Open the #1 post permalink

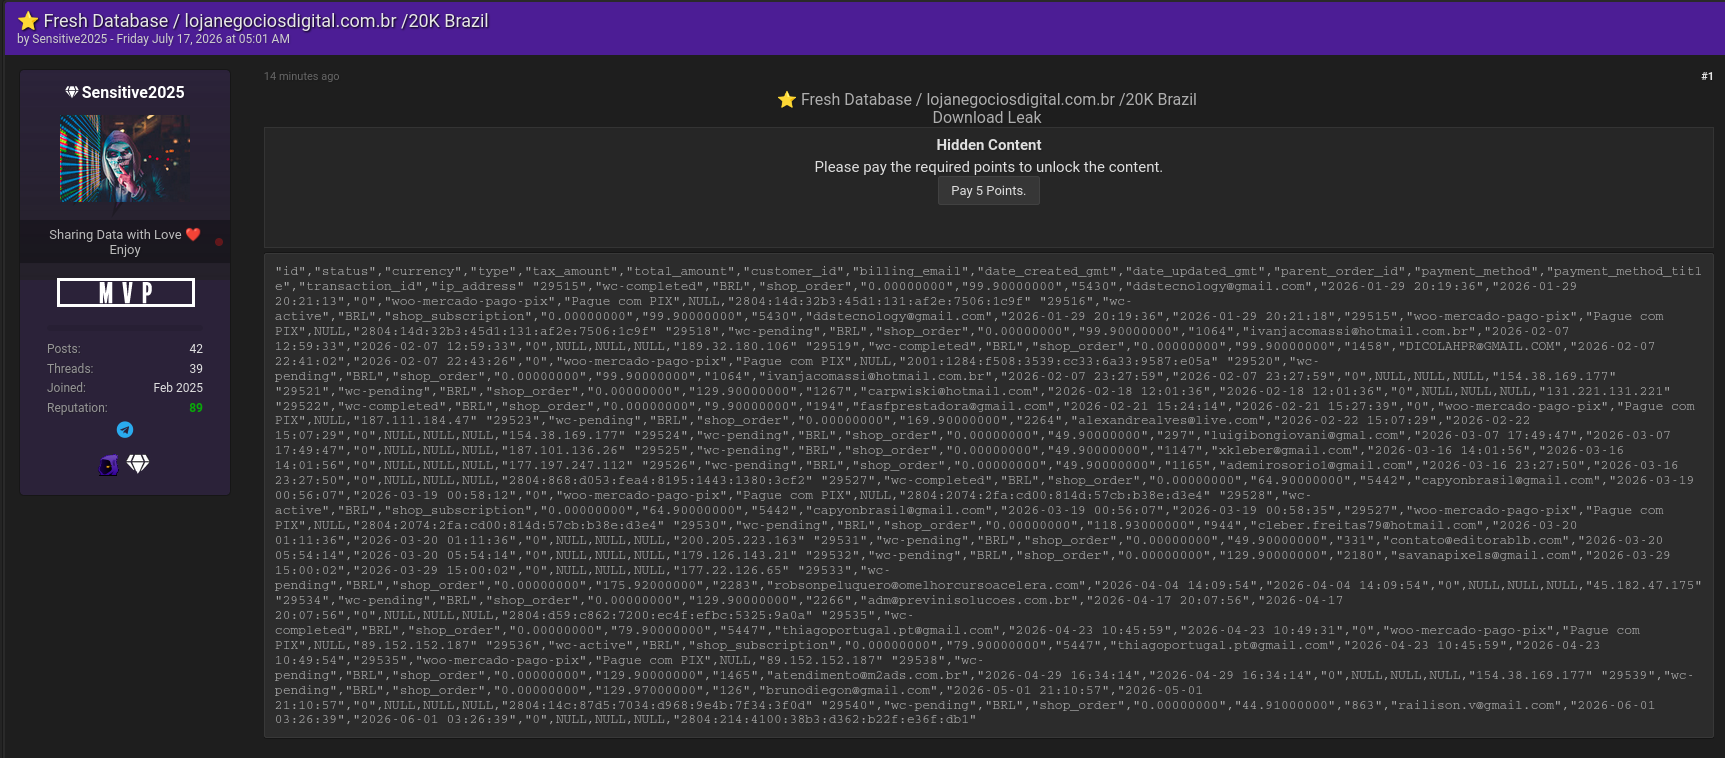pos(1707,76)
